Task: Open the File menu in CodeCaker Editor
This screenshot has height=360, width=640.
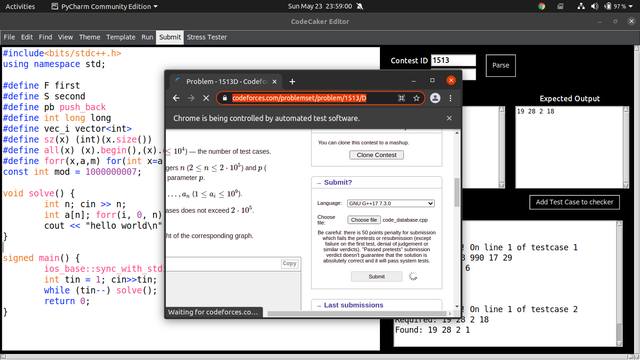Action: tap(9, 37)
